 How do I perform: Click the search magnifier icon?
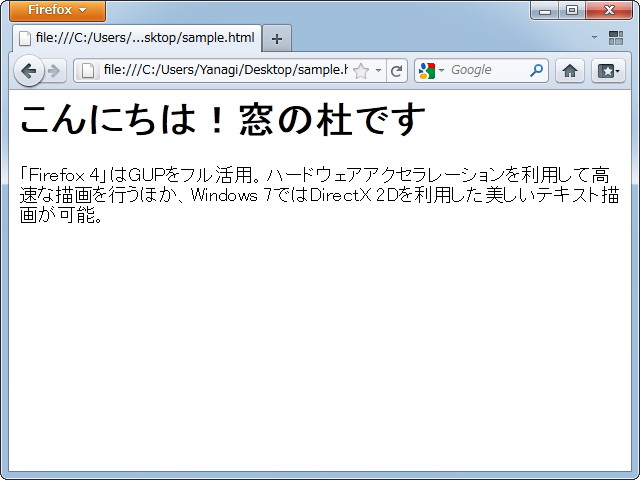click(537, 70)
